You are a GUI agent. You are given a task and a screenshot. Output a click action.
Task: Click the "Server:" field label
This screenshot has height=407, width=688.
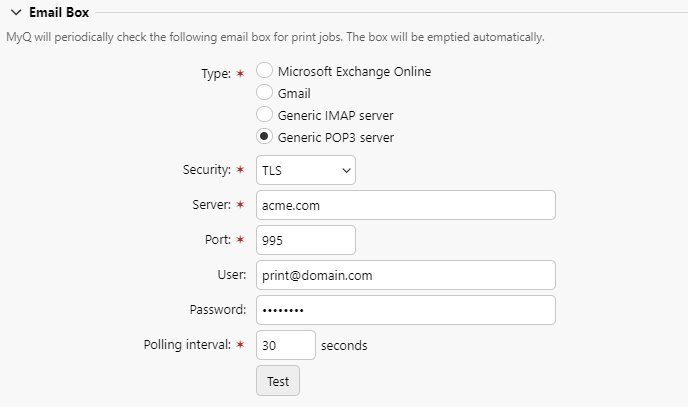209,205
